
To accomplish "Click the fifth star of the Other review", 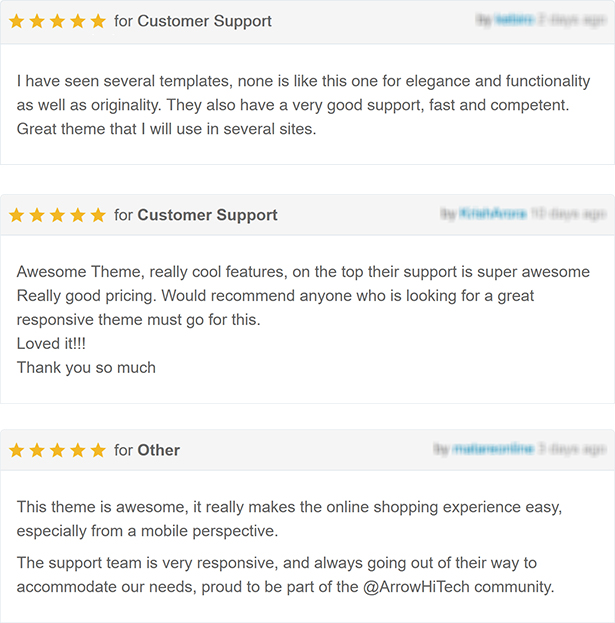I will click(98, 450).
